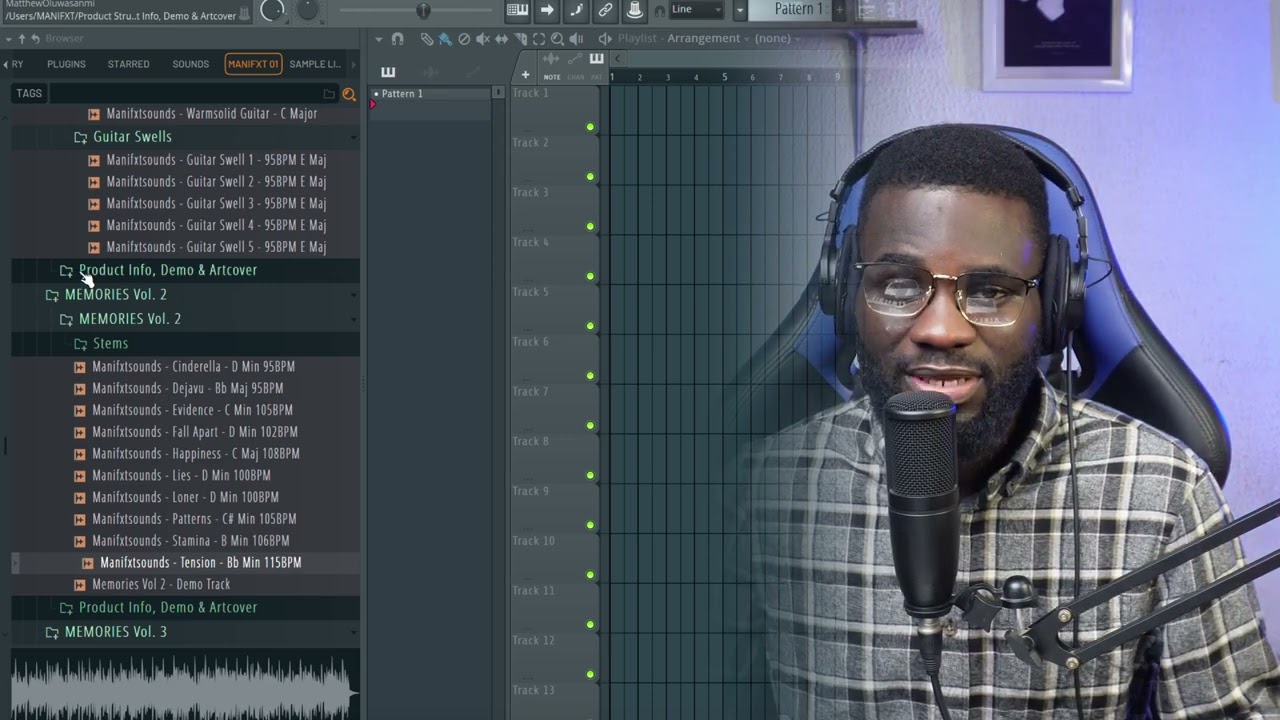Viewport: 1280px width, 720px height.
Task: Adjust the top toolbar horizontal slider knob
Action: click(423, 11)
